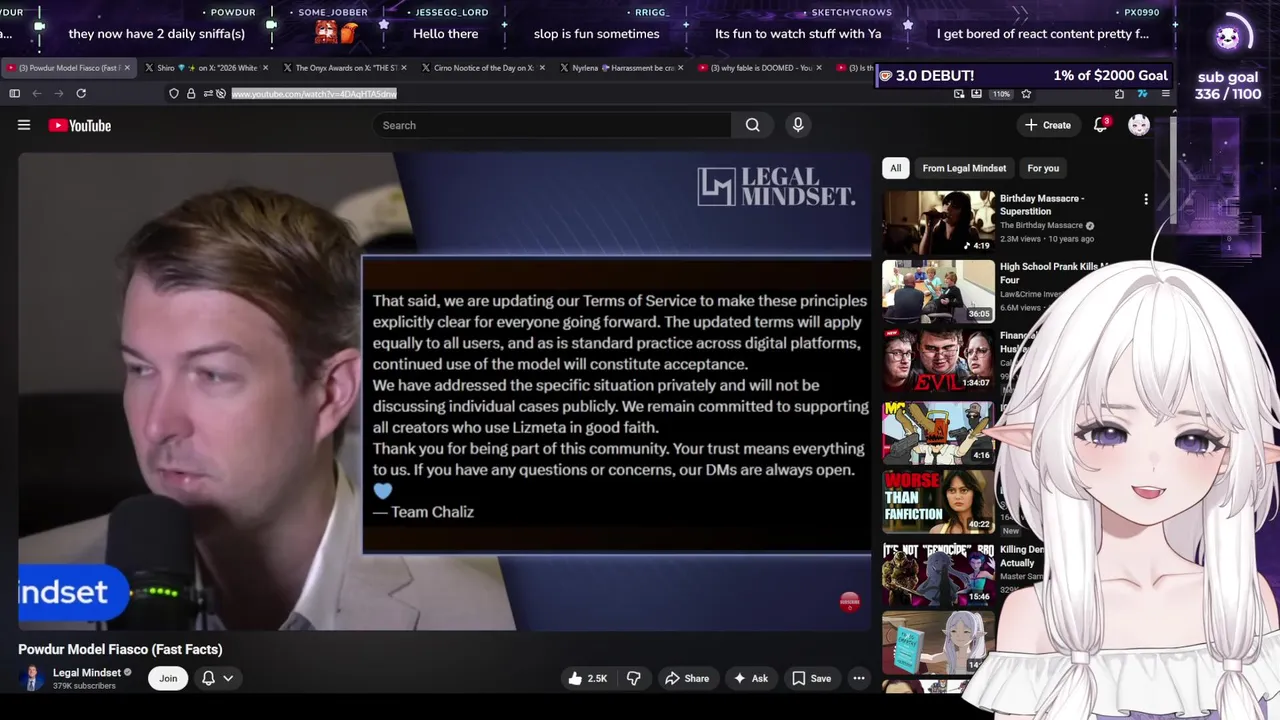
Task: Open options for Birthday Massacre video
Action: pos(1146,199)
